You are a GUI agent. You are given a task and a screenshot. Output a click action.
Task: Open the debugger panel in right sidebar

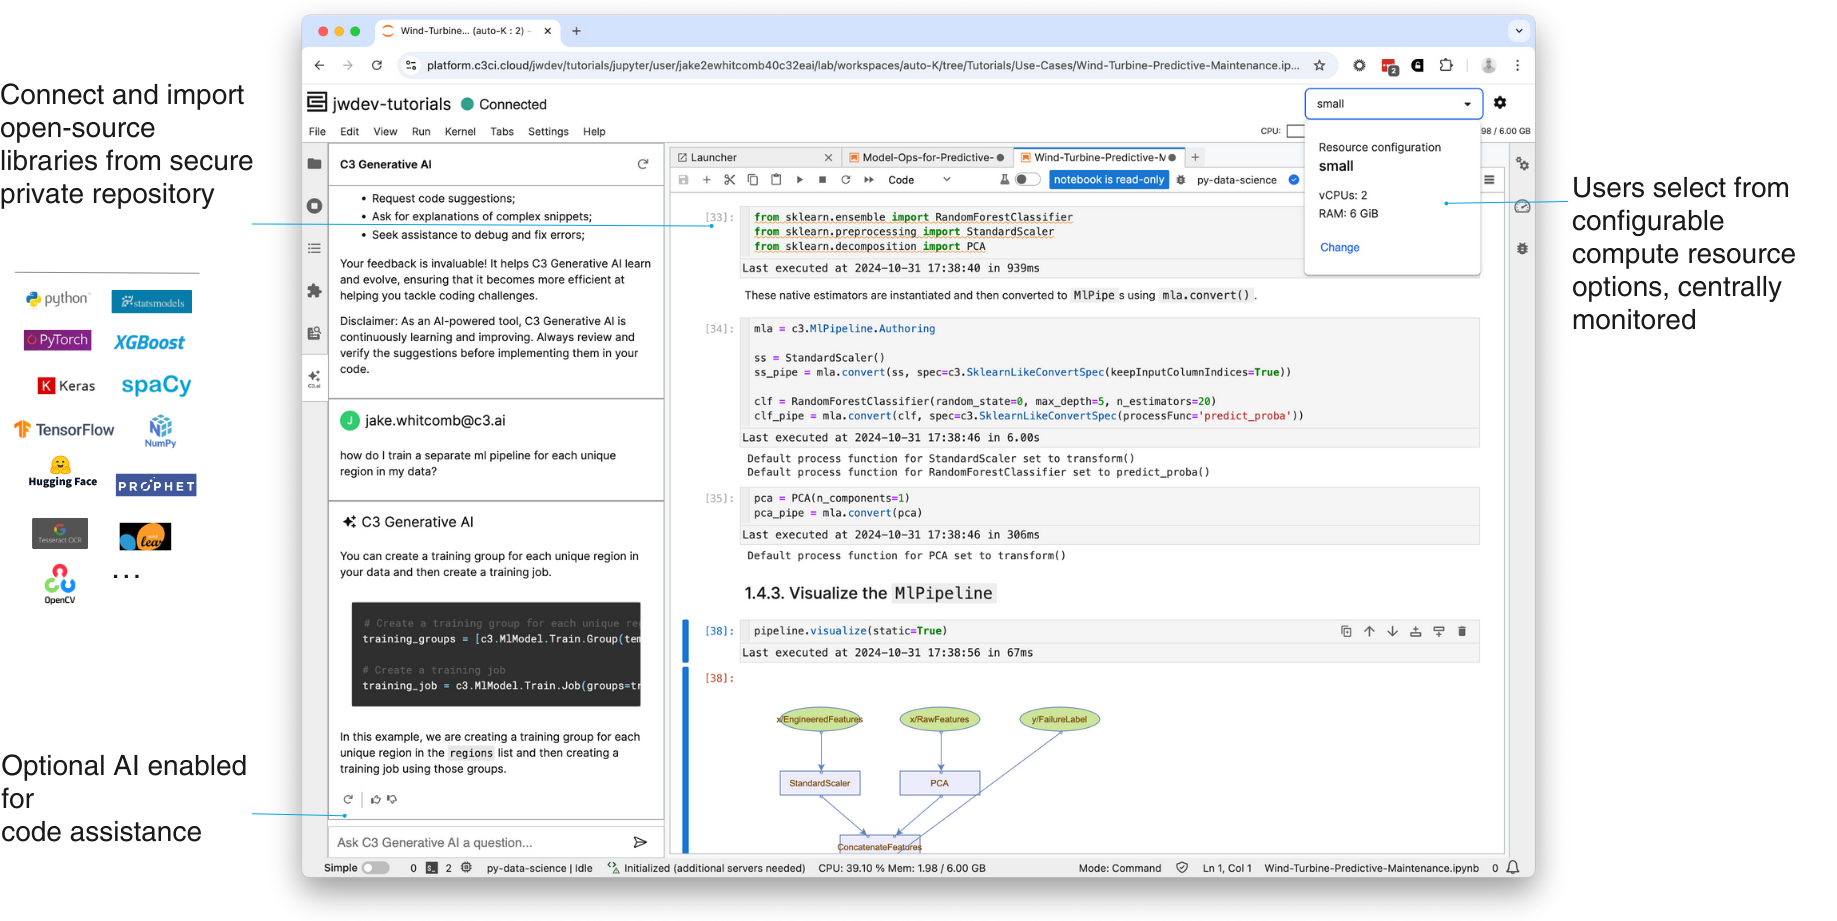tap(1522, 248)
